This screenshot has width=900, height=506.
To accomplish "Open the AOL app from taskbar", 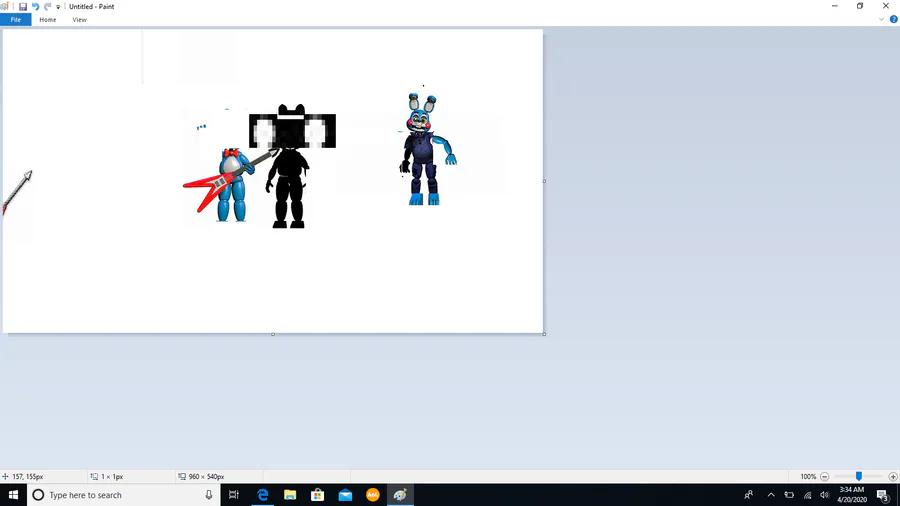I will click(x=373, y=495).
